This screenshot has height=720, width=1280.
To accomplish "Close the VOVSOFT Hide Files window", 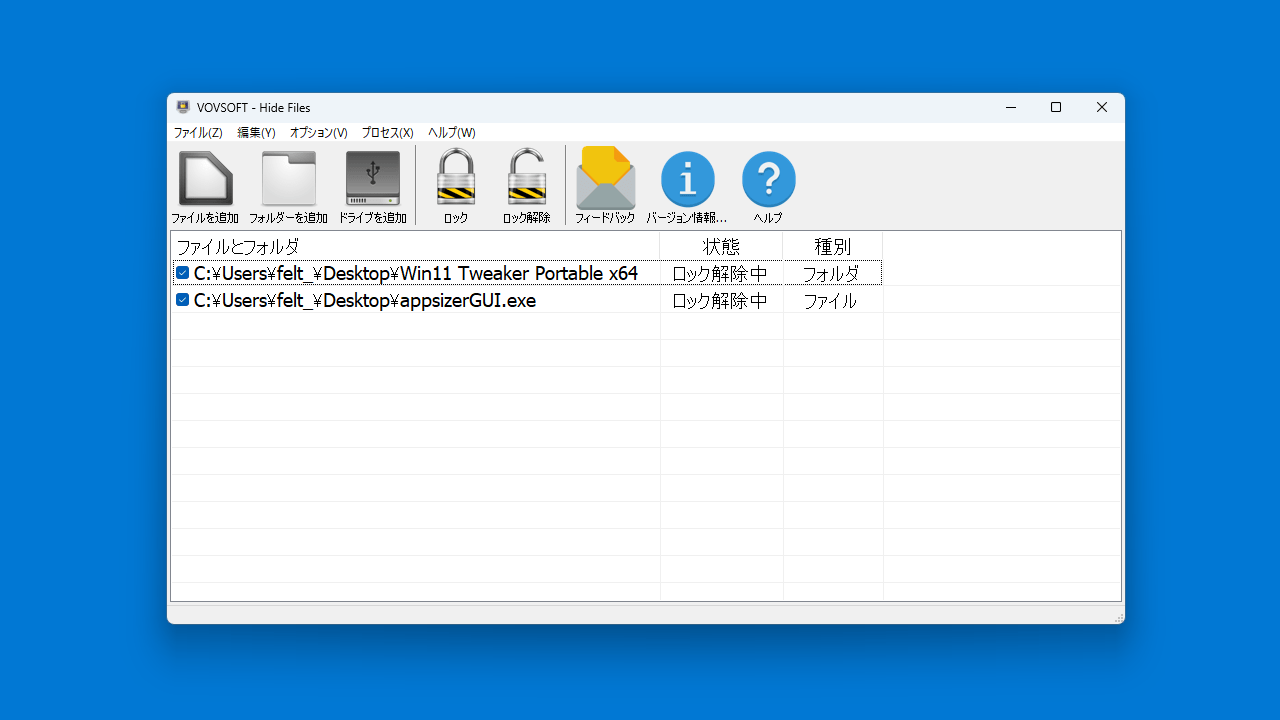I will click(x=1102, y=107).
